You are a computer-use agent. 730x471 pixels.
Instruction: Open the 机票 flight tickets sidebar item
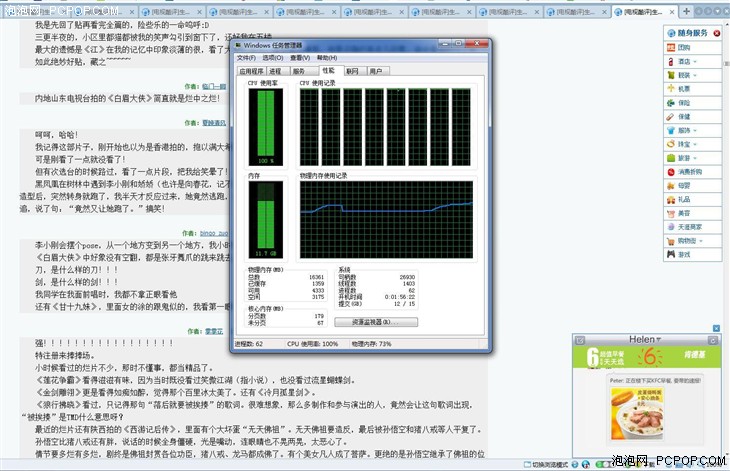[669, 89]
